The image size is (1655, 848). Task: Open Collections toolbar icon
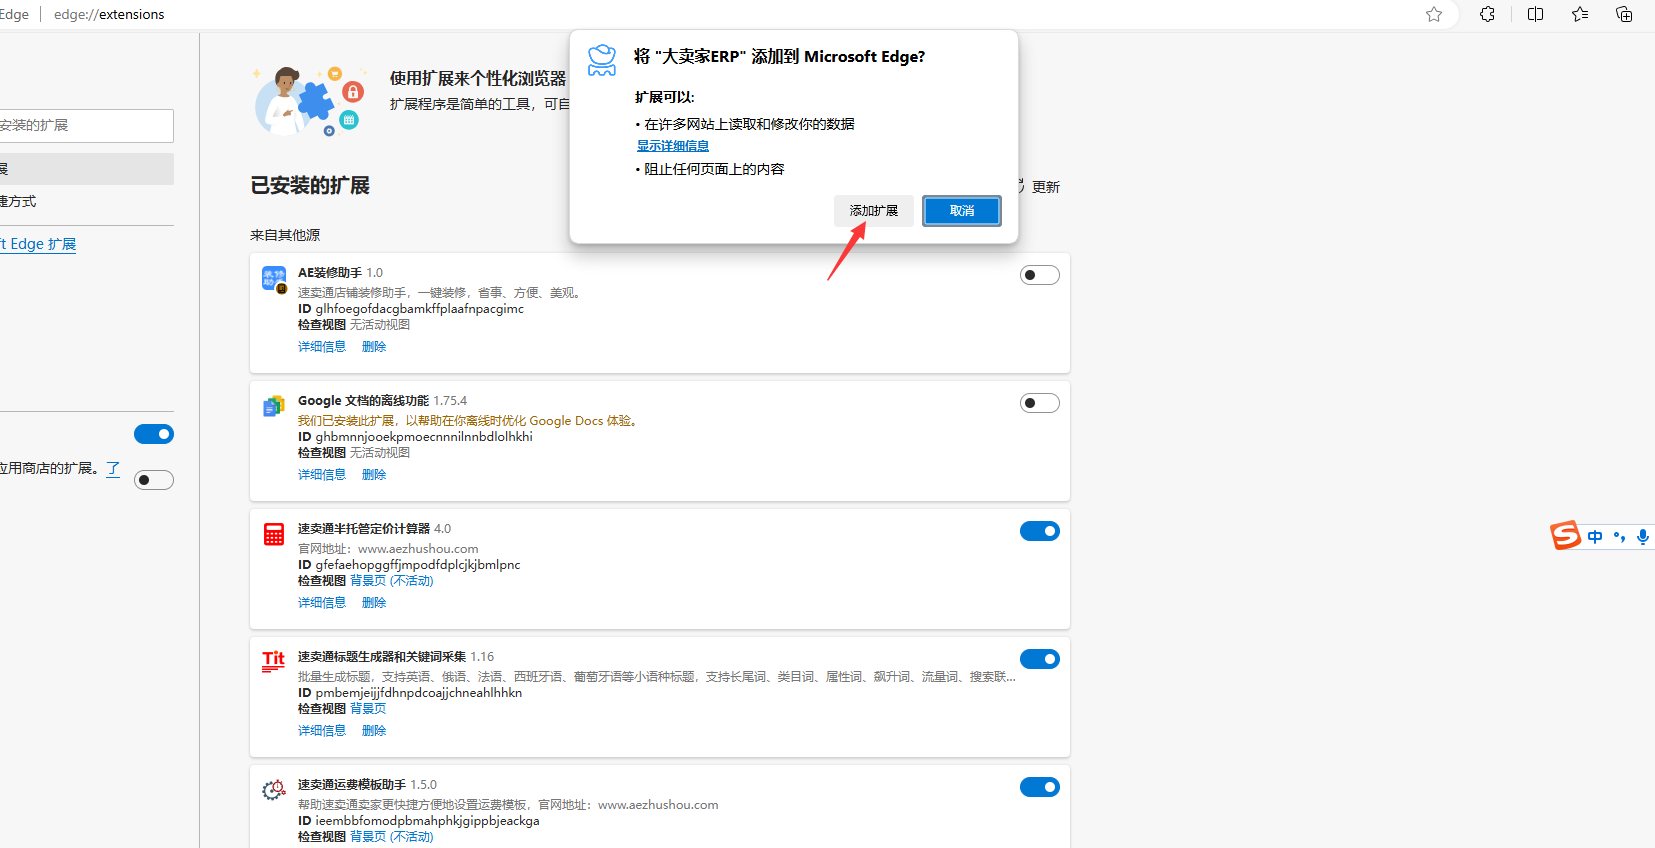[x=1624, y=14]
